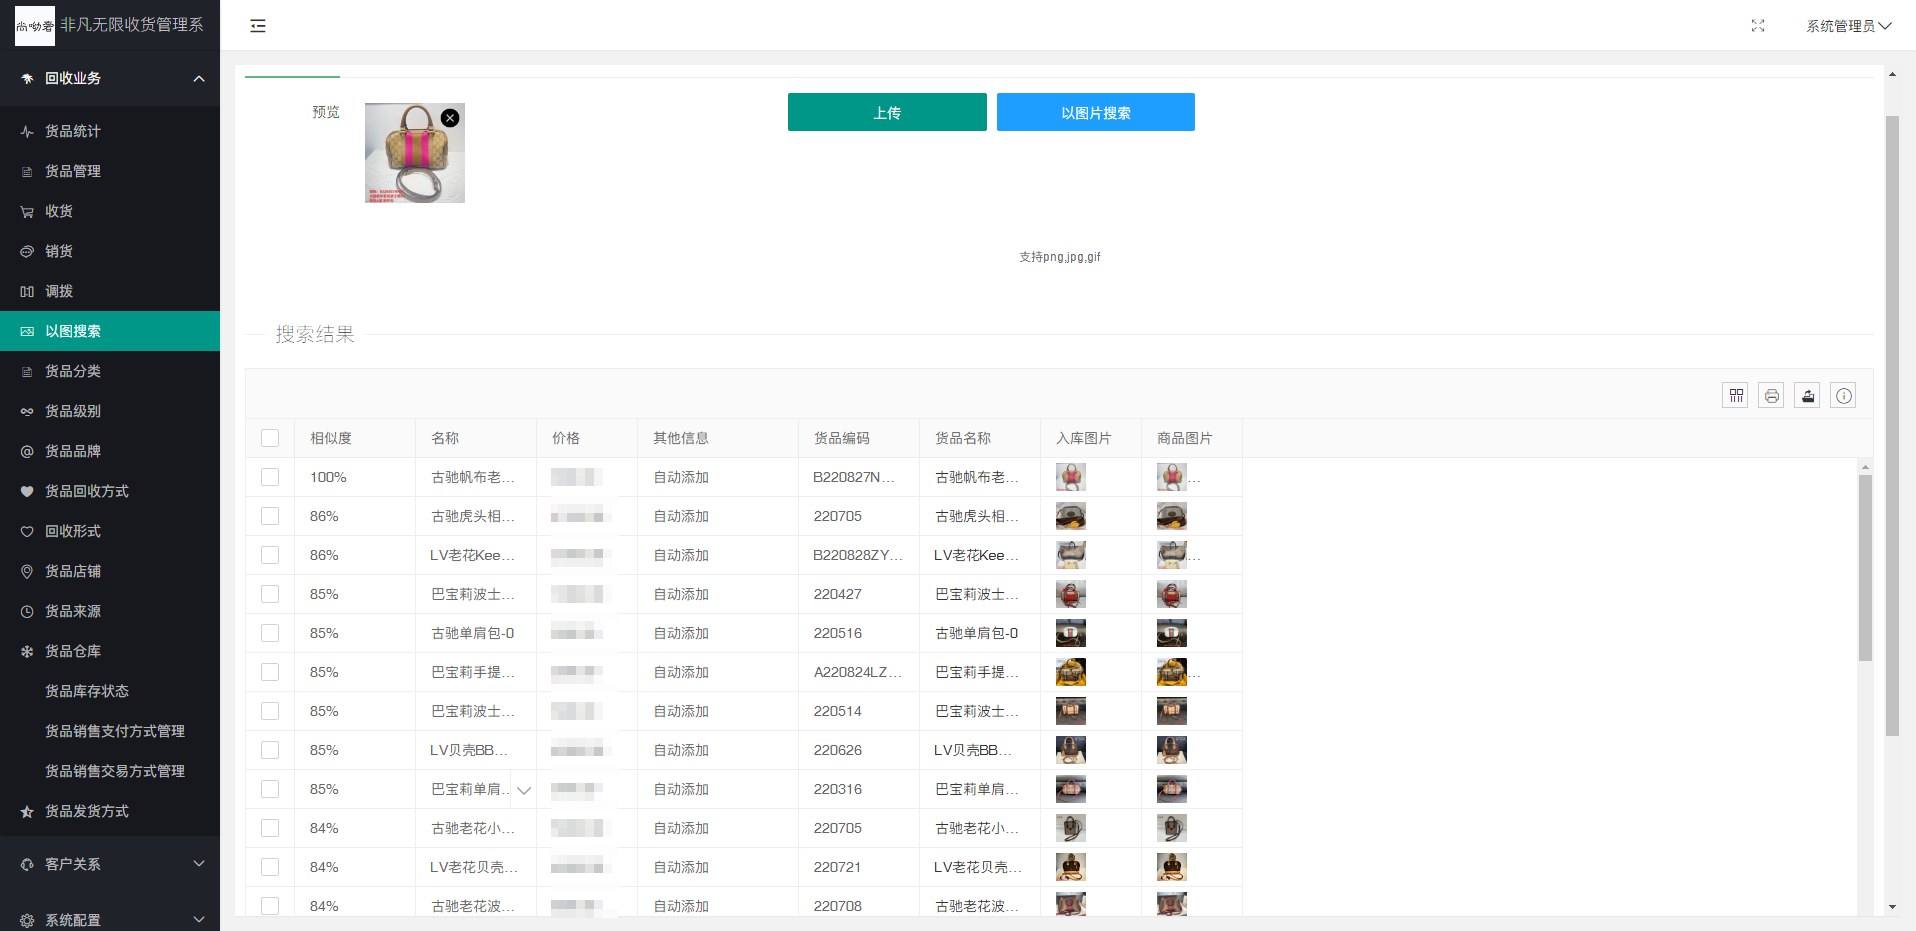Open 货品管理 in the sidebar

coord(73,171)
